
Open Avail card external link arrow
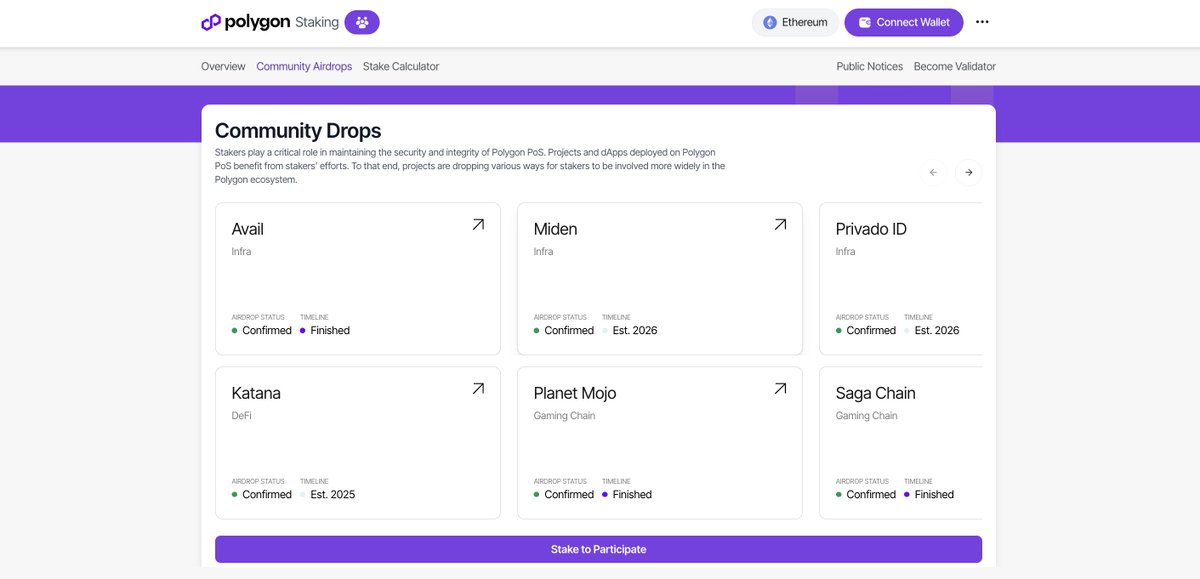click(478, 225)
